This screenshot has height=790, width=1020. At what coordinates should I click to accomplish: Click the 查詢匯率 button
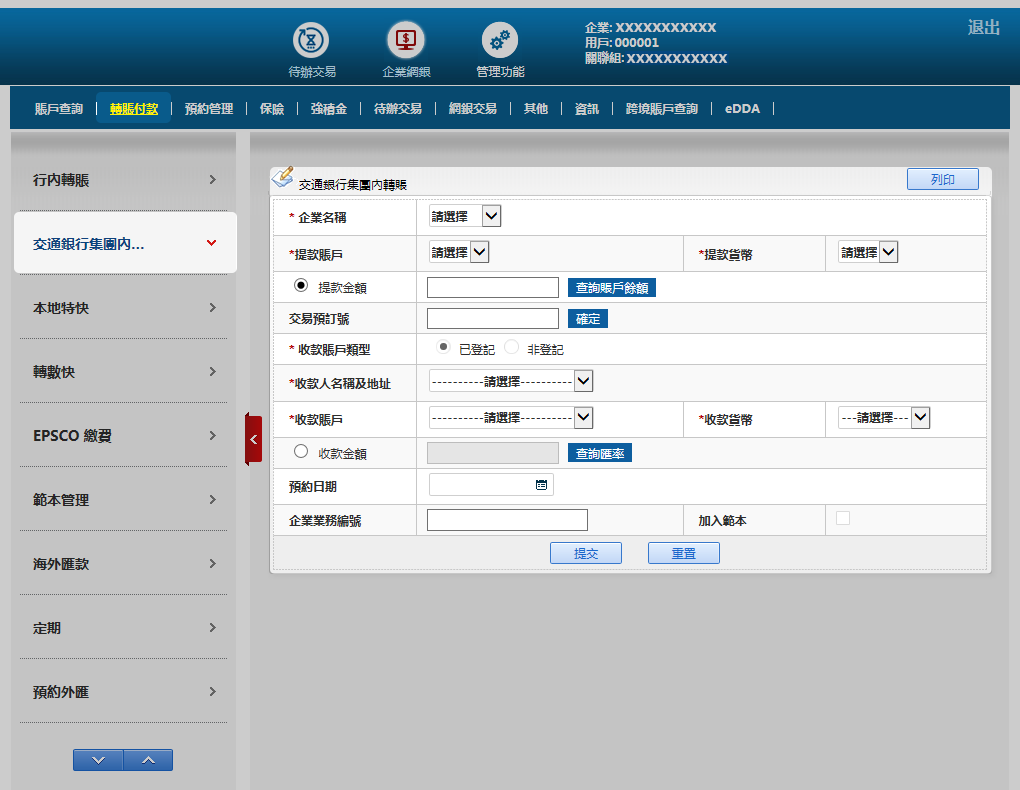(x=600, y=453)
